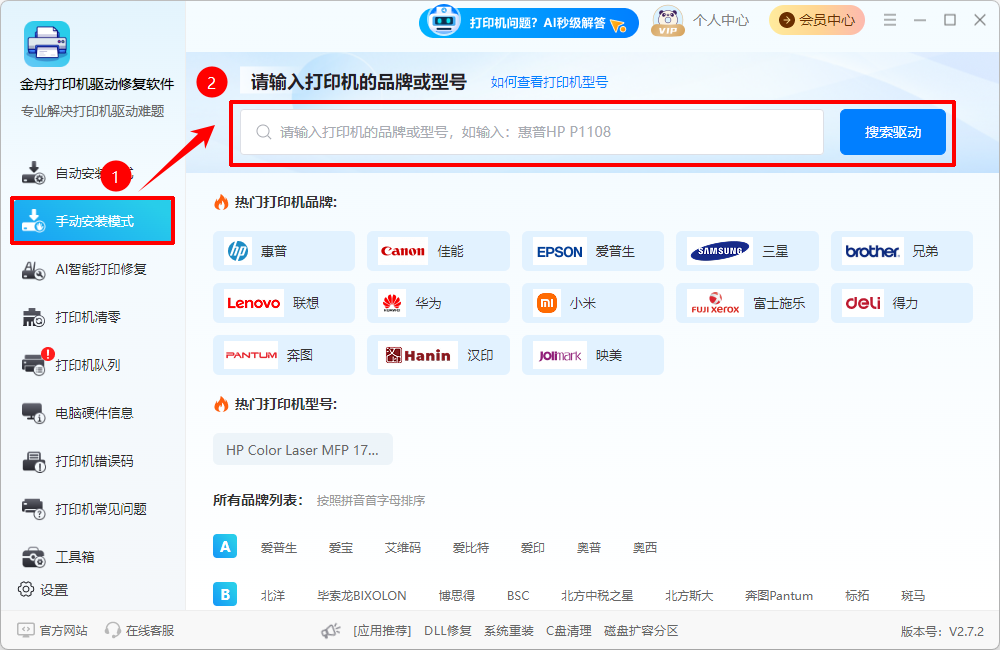Image resolution: width=1000 pixels, height=650 pixels.
Task: Click [应用推荐] footer text
Action: click(382, 631)
